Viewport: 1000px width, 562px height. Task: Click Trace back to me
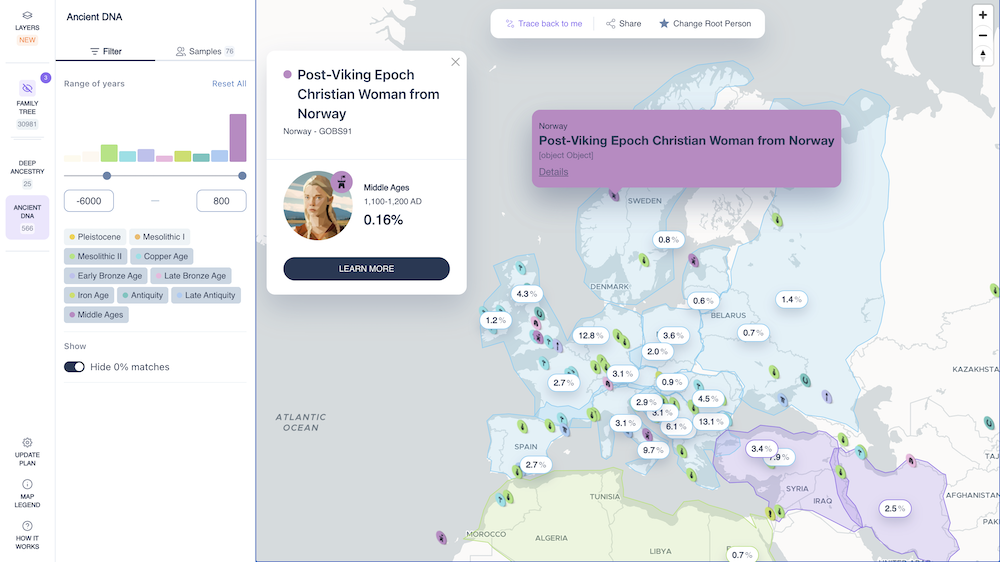point(543,24)
